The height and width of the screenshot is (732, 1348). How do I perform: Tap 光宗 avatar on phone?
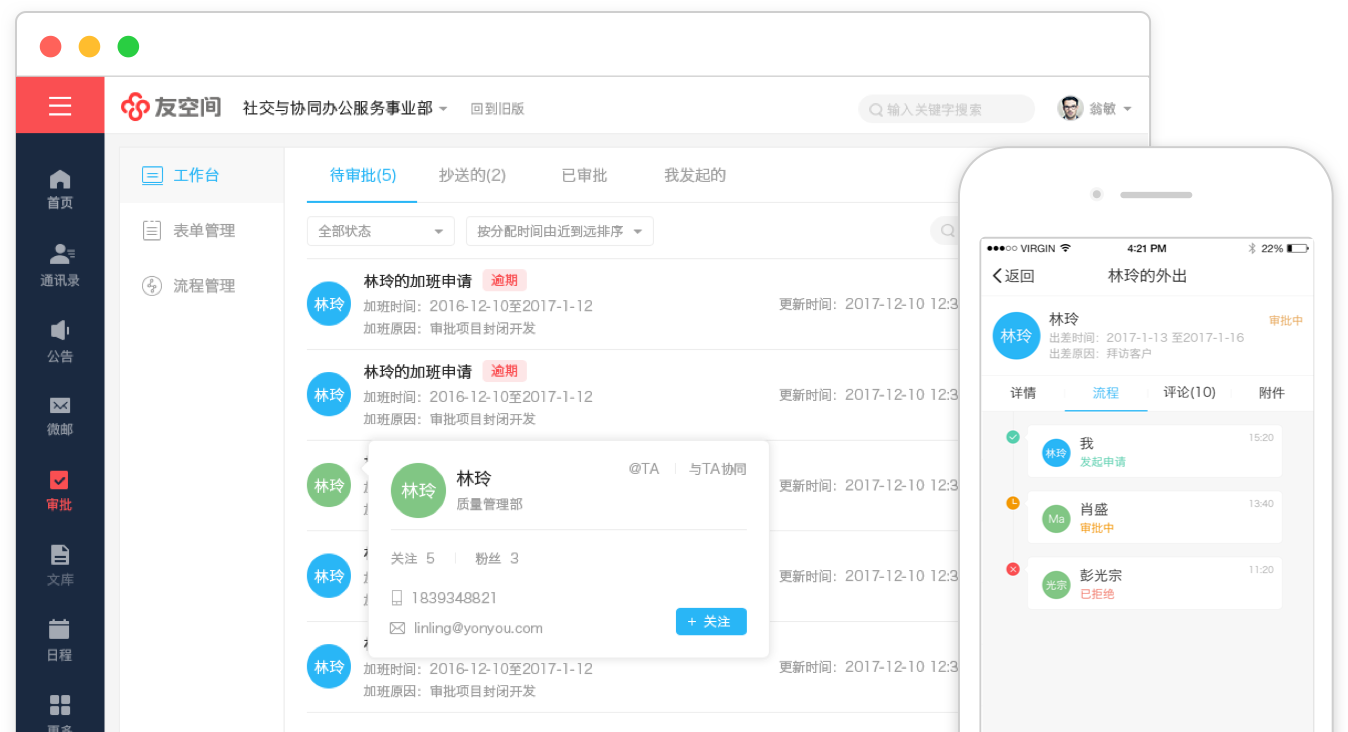click(1056, 585)
